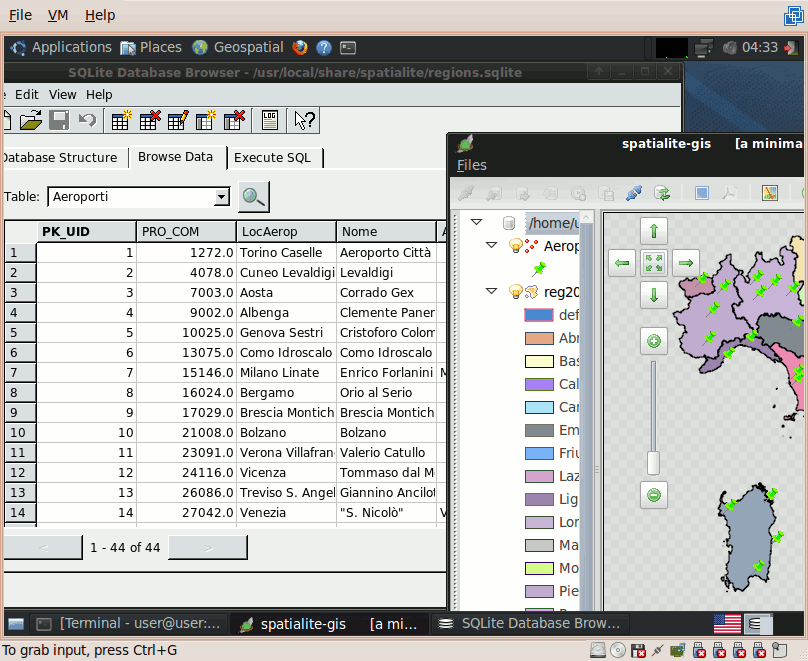Click the Create Table icon

pyautogui.click(x=121, y=121)
